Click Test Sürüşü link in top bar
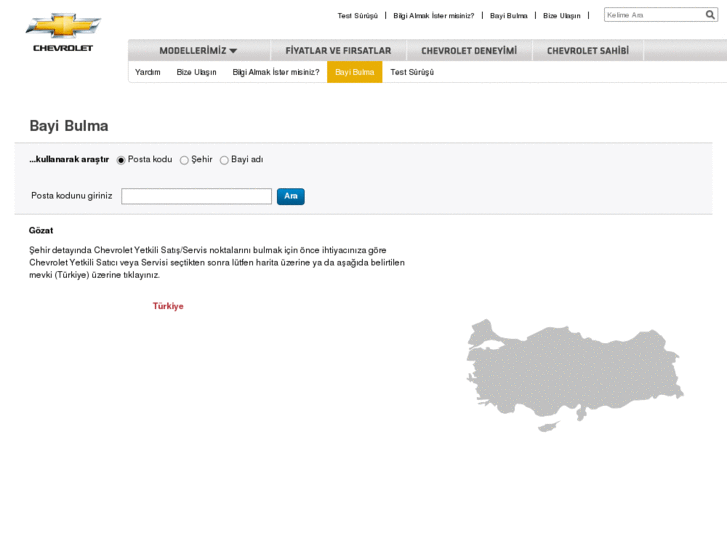The image size is (727, 545). pyautogui.click(x=357, y=16)
